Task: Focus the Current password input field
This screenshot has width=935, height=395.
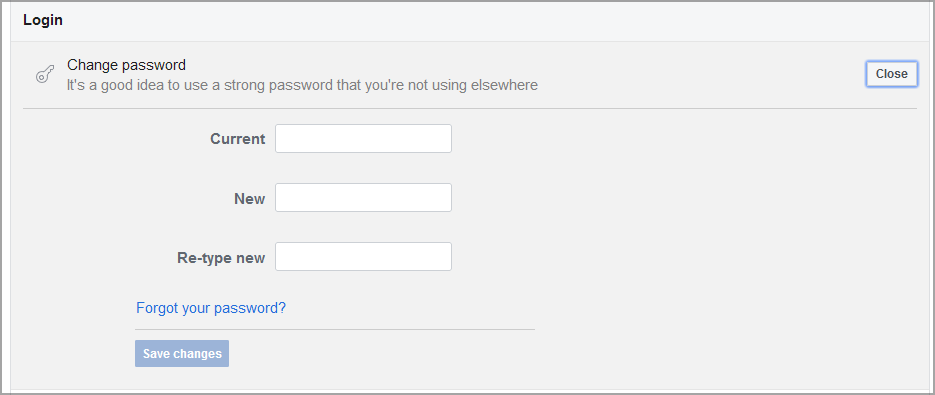Action: pos(363,138)
